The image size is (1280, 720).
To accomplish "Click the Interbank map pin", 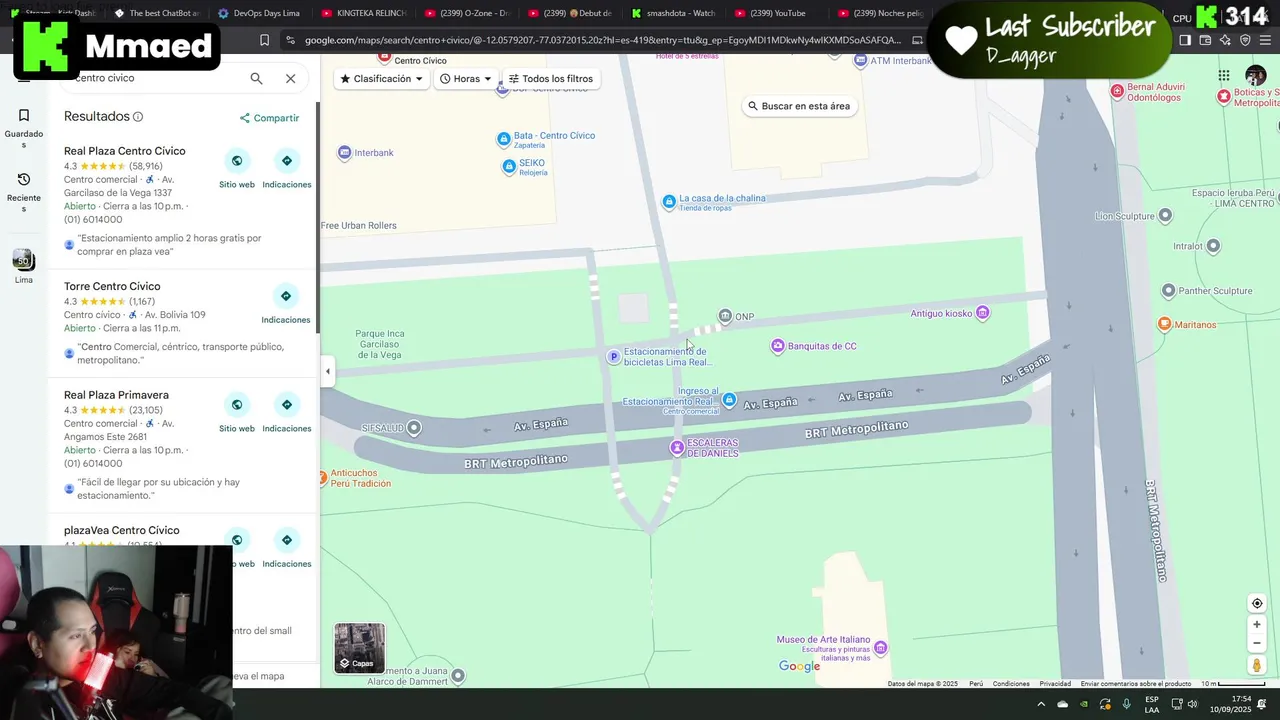I will (x=345, y=153).
